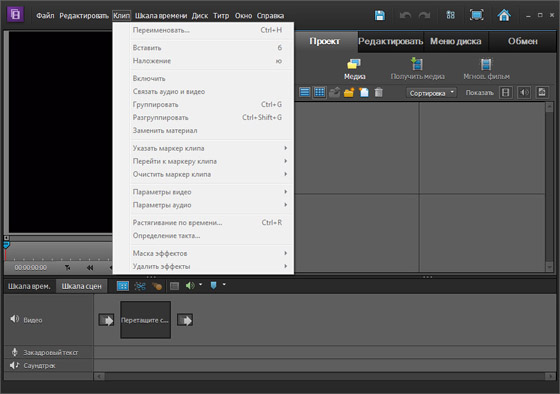
Task: Open the Файл menu
Action: tap(45, 16)
